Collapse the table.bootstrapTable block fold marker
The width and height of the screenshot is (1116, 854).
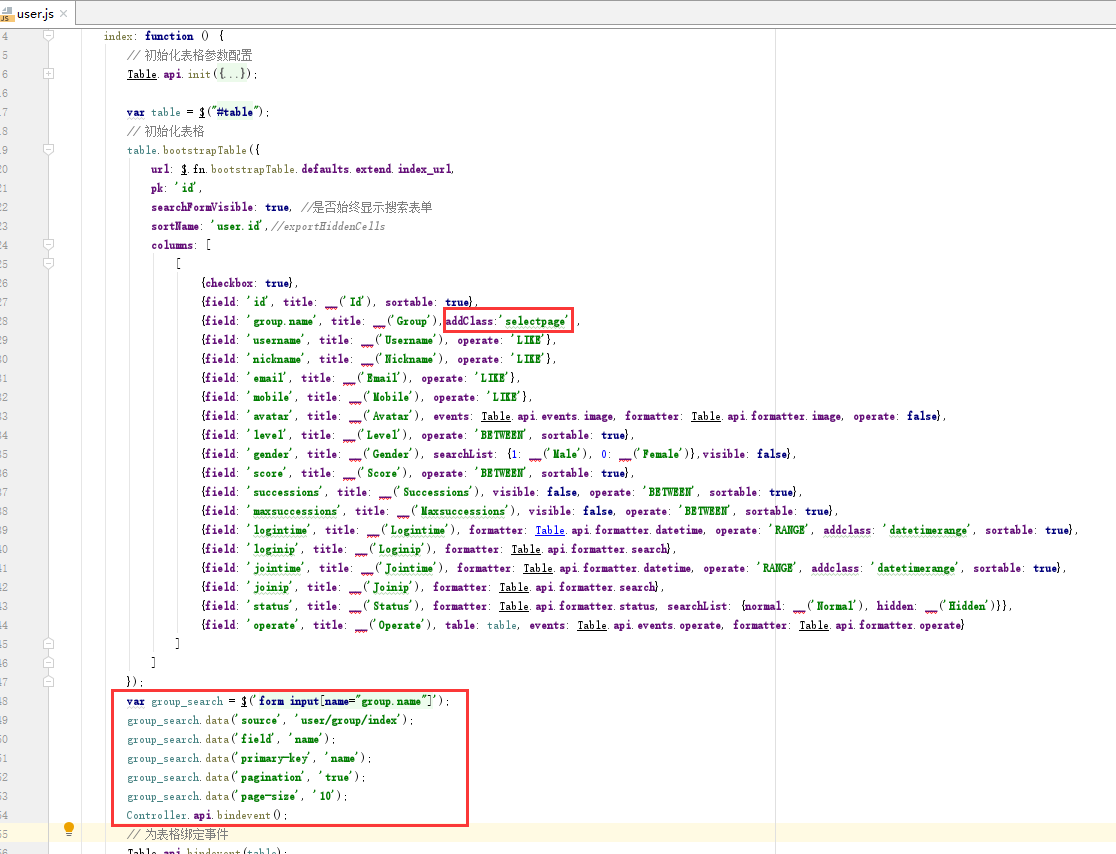pyautogui.click(x=48, y=149)
